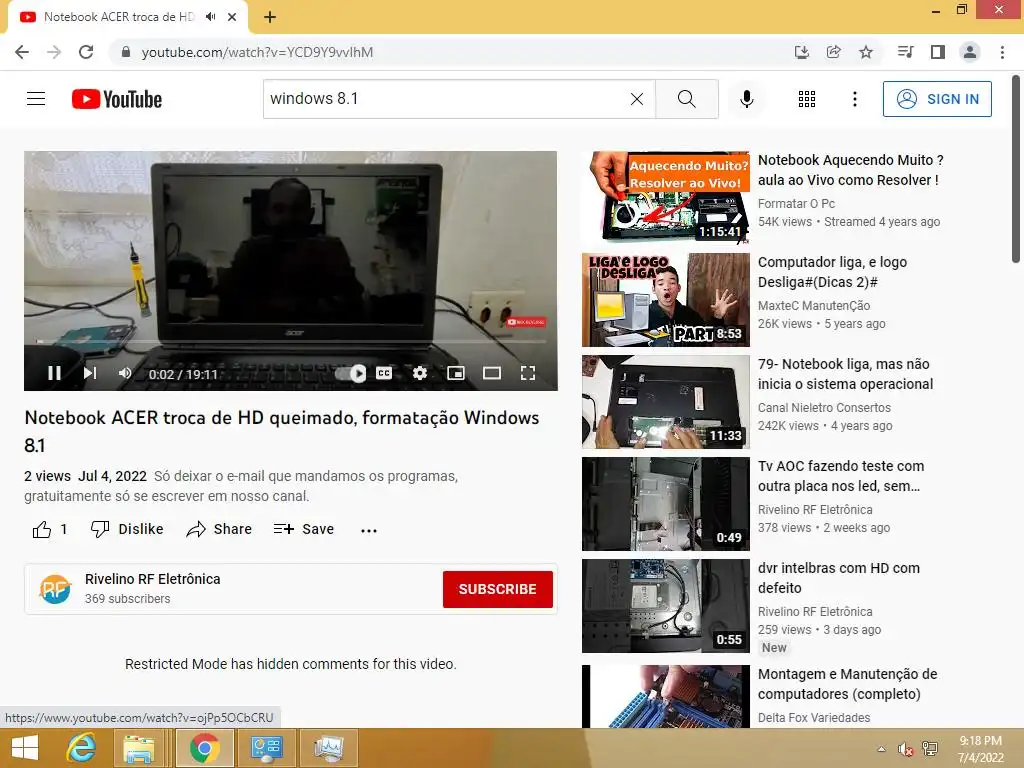Clear the search box with X
1024x768 pixels.
[x=637, y=99]
